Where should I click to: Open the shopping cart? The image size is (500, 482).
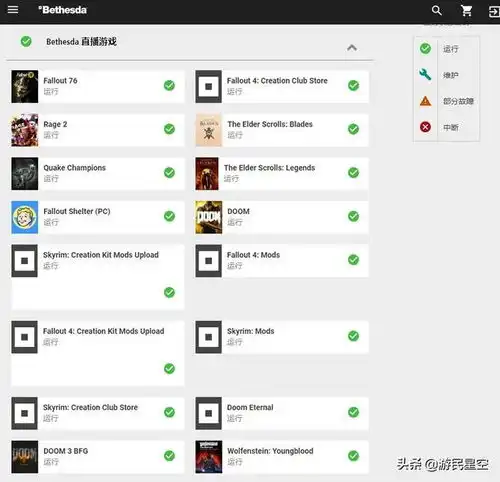[x=466, y=11]
